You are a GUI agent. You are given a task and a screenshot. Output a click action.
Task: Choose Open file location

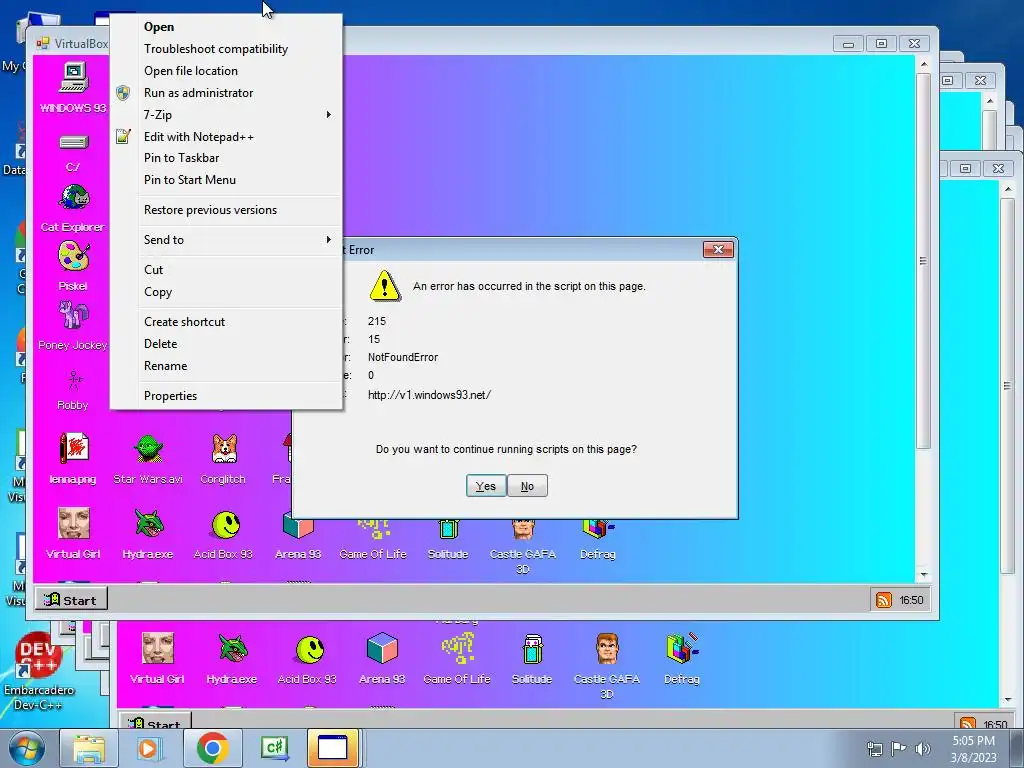pos(226,71)
